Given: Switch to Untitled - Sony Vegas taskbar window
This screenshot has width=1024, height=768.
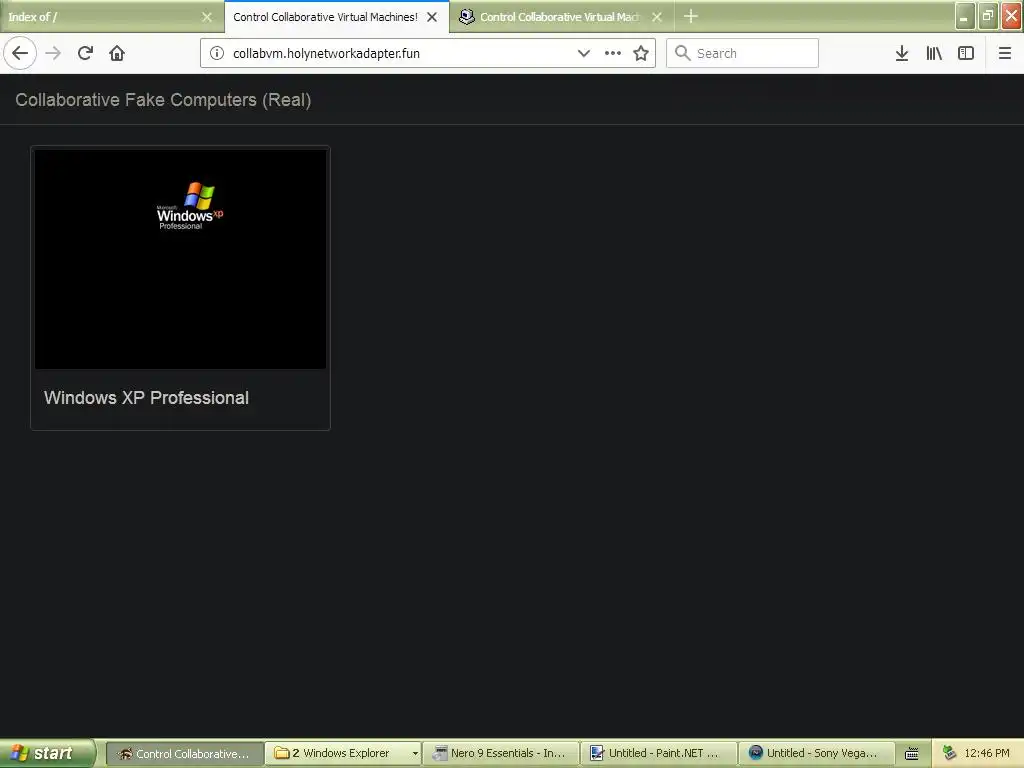Looking at the screenshot, I should pyautogui.click(x=817, y=753).
